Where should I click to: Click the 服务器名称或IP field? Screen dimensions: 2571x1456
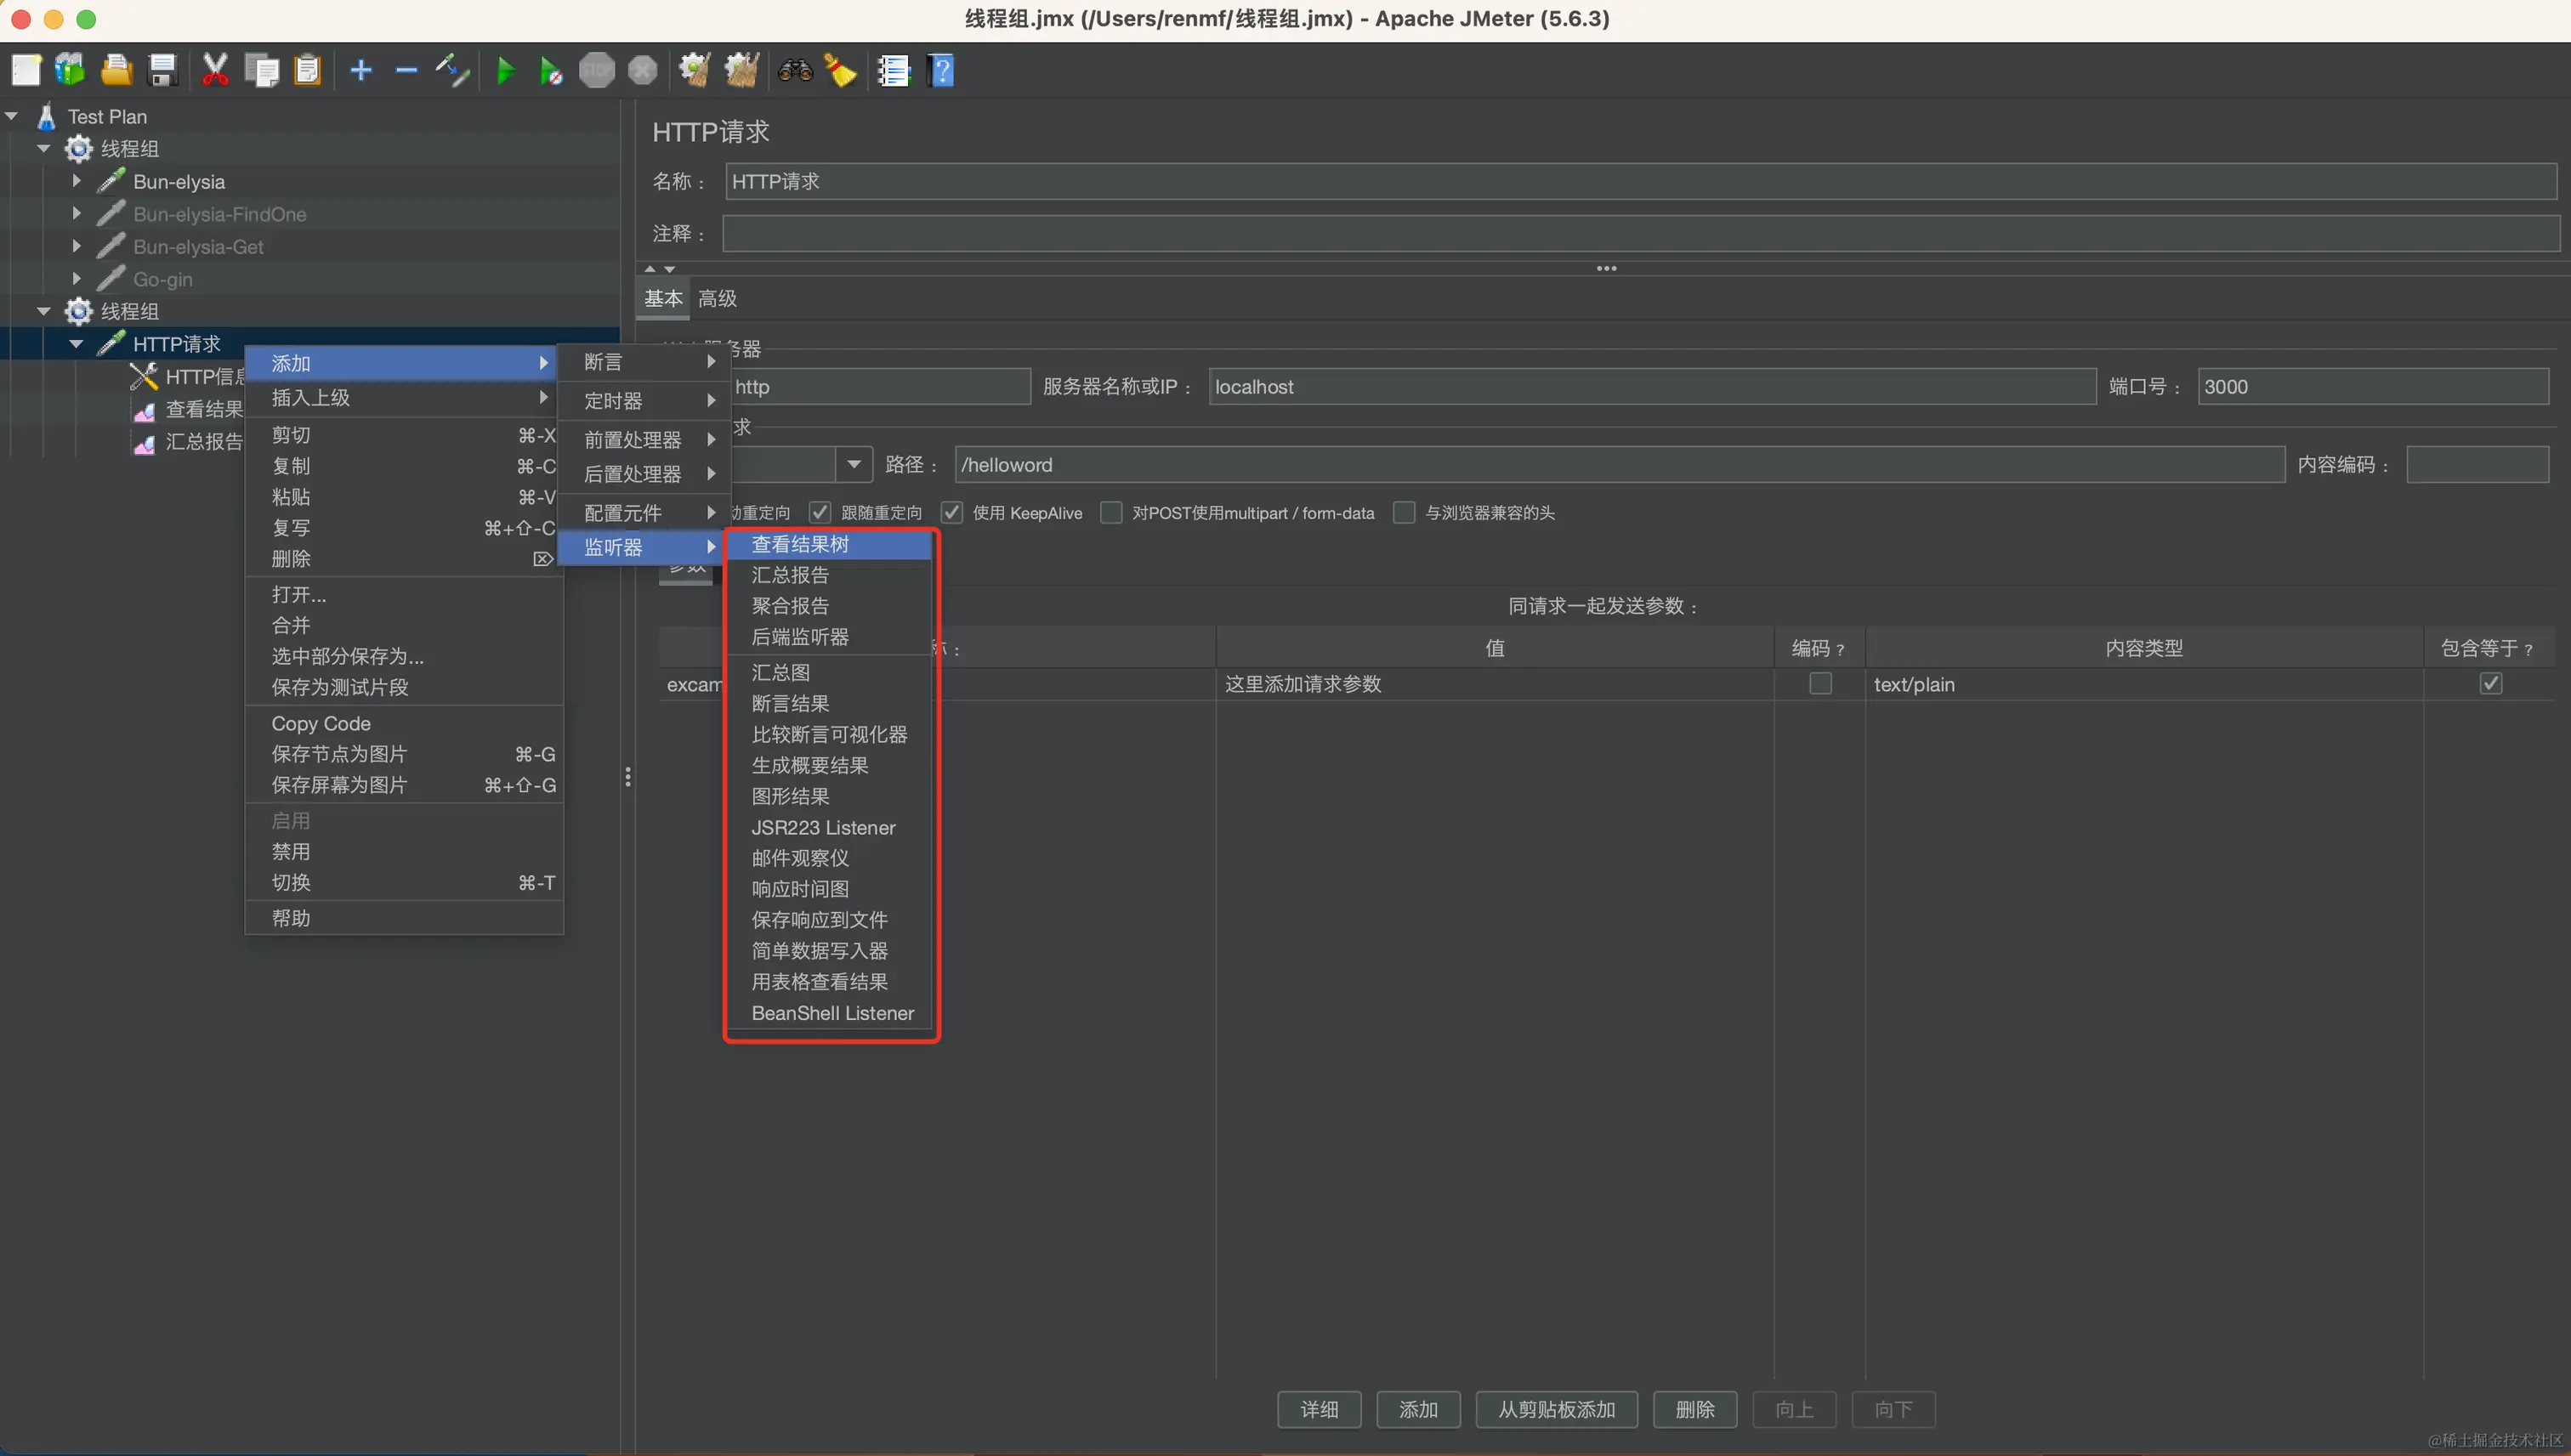pyautogui.click(x=1652, y=386)
